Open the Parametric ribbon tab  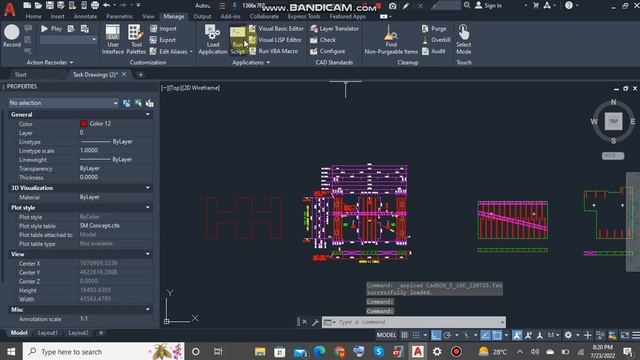point(120,17)
